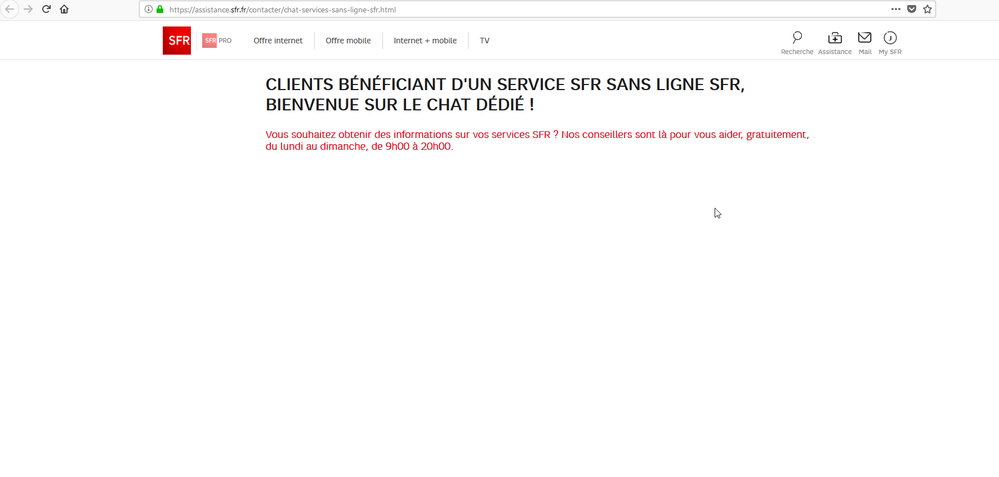Switch to the SFR PRO site
The width and height of the screenshot is (999, 477).
[x=217, y=41]
